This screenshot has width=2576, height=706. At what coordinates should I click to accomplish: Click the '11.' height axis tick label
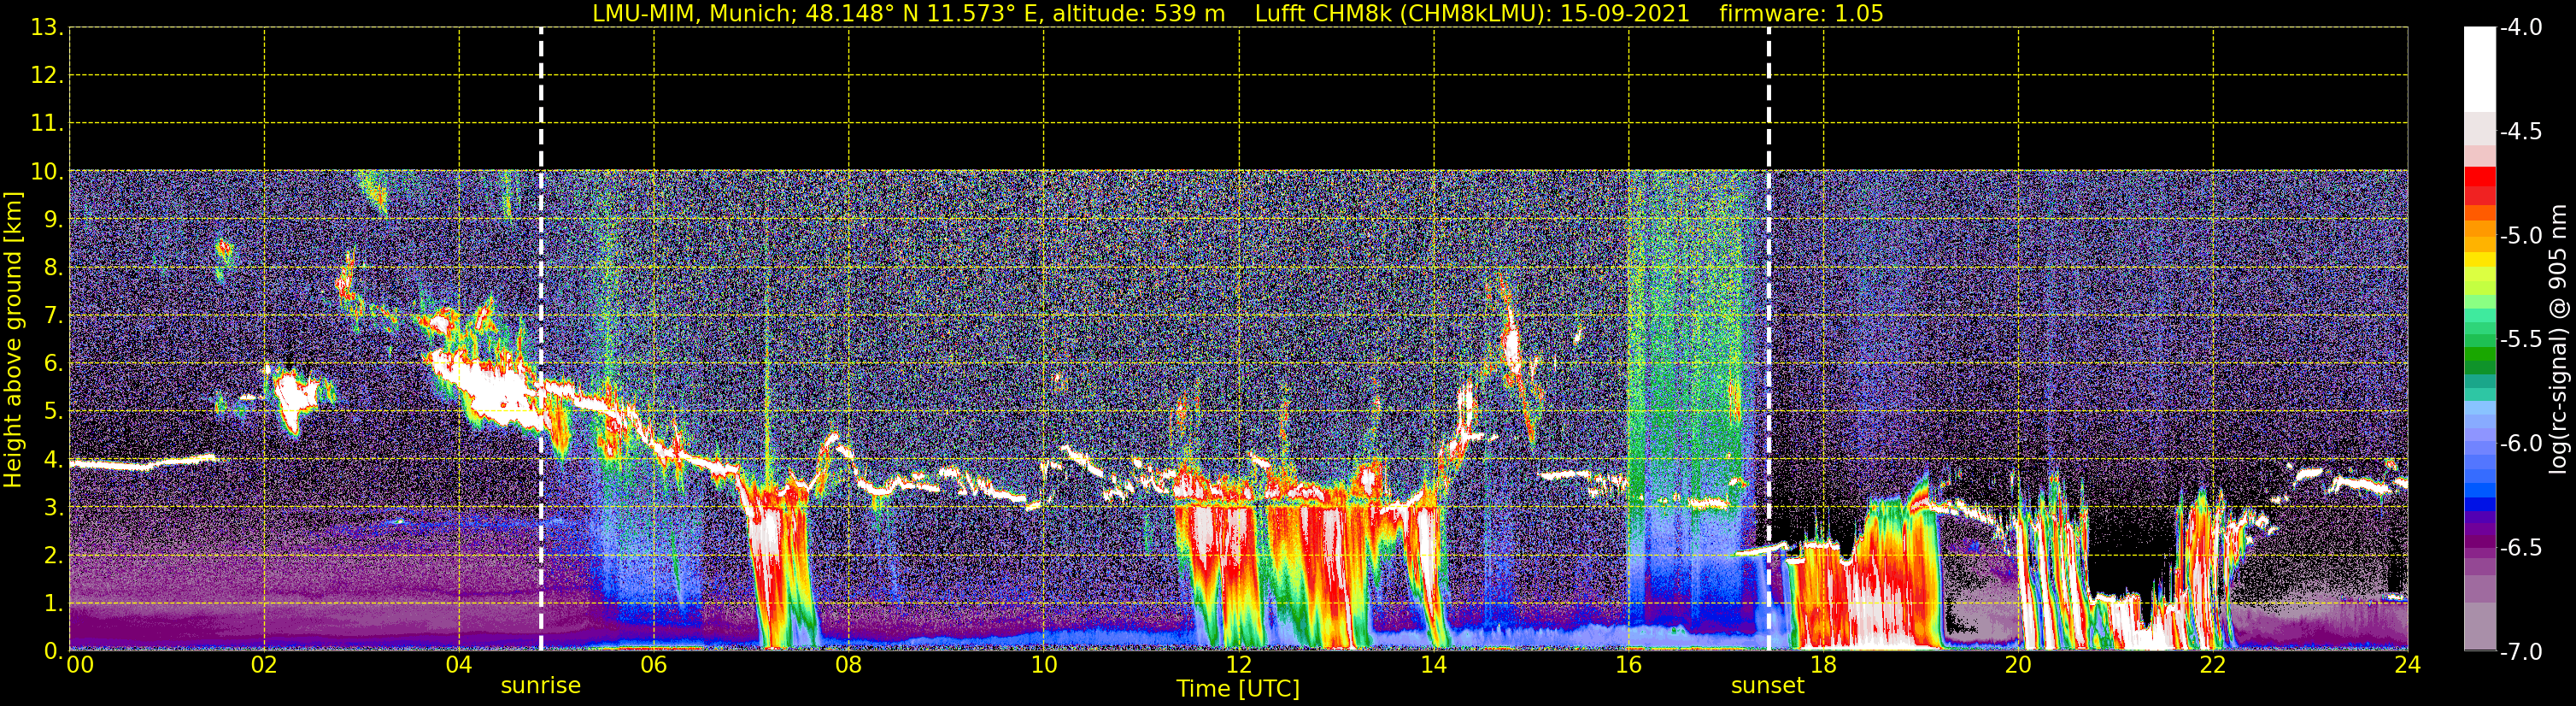[x=47, y=124]
